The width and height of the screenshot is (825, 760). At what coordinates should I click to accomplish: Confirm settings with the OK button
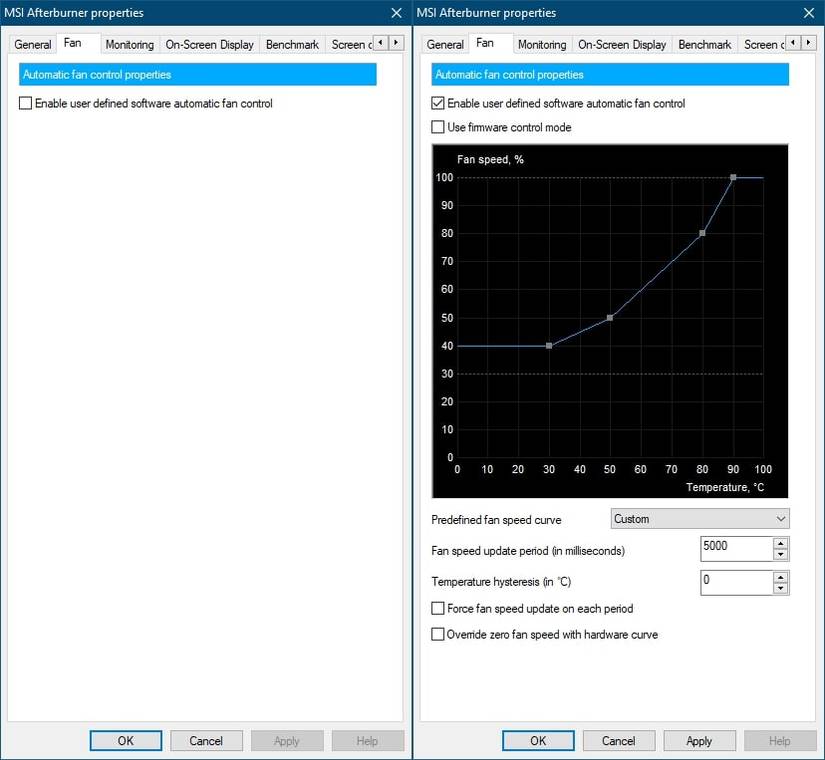(x=538, y=740)
